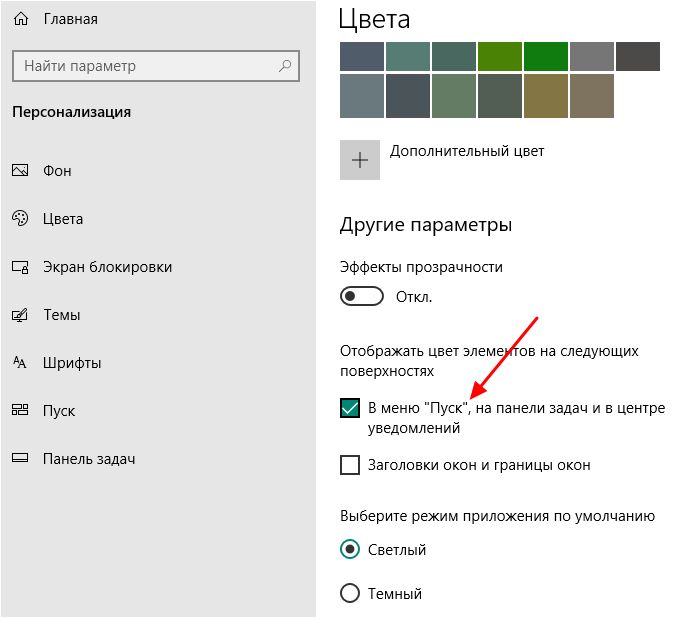Click the Темы themes icon
The height and width of the screenshot is (618, 673).
(20, 315)
